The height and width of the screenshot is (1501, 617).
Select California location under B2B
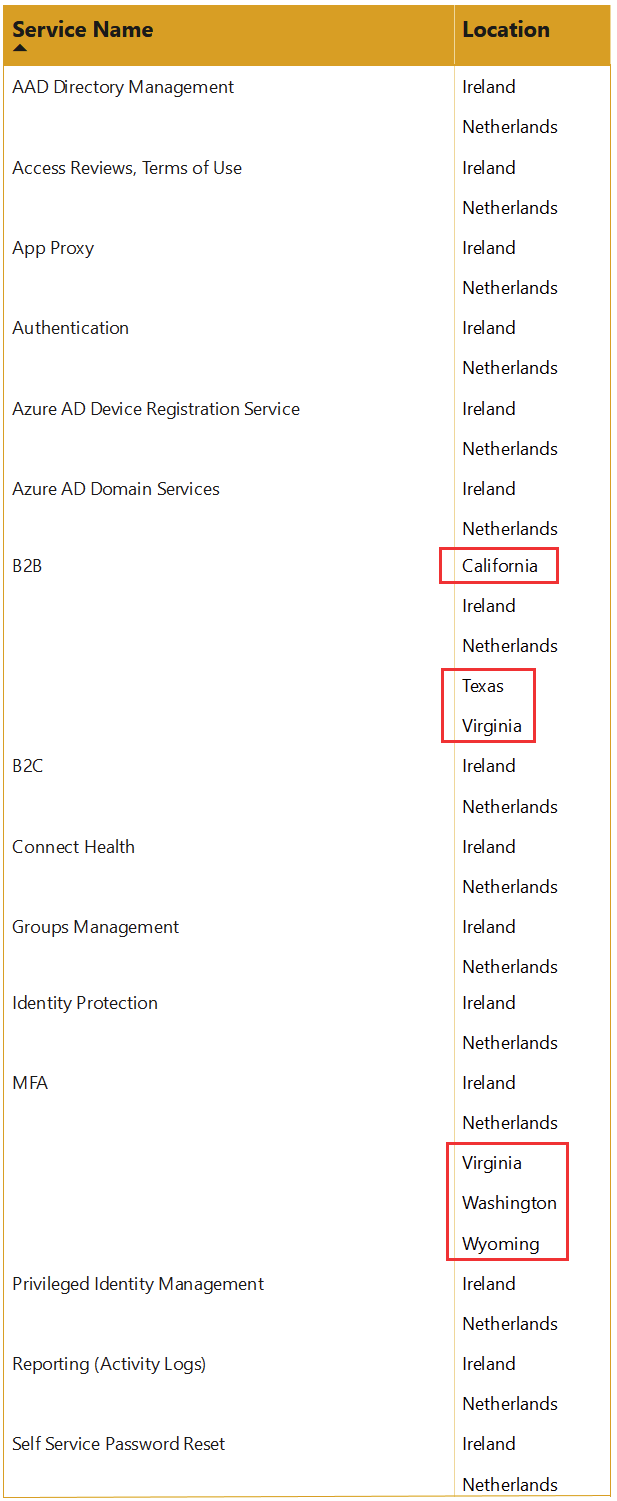click(x=499, y=566)
